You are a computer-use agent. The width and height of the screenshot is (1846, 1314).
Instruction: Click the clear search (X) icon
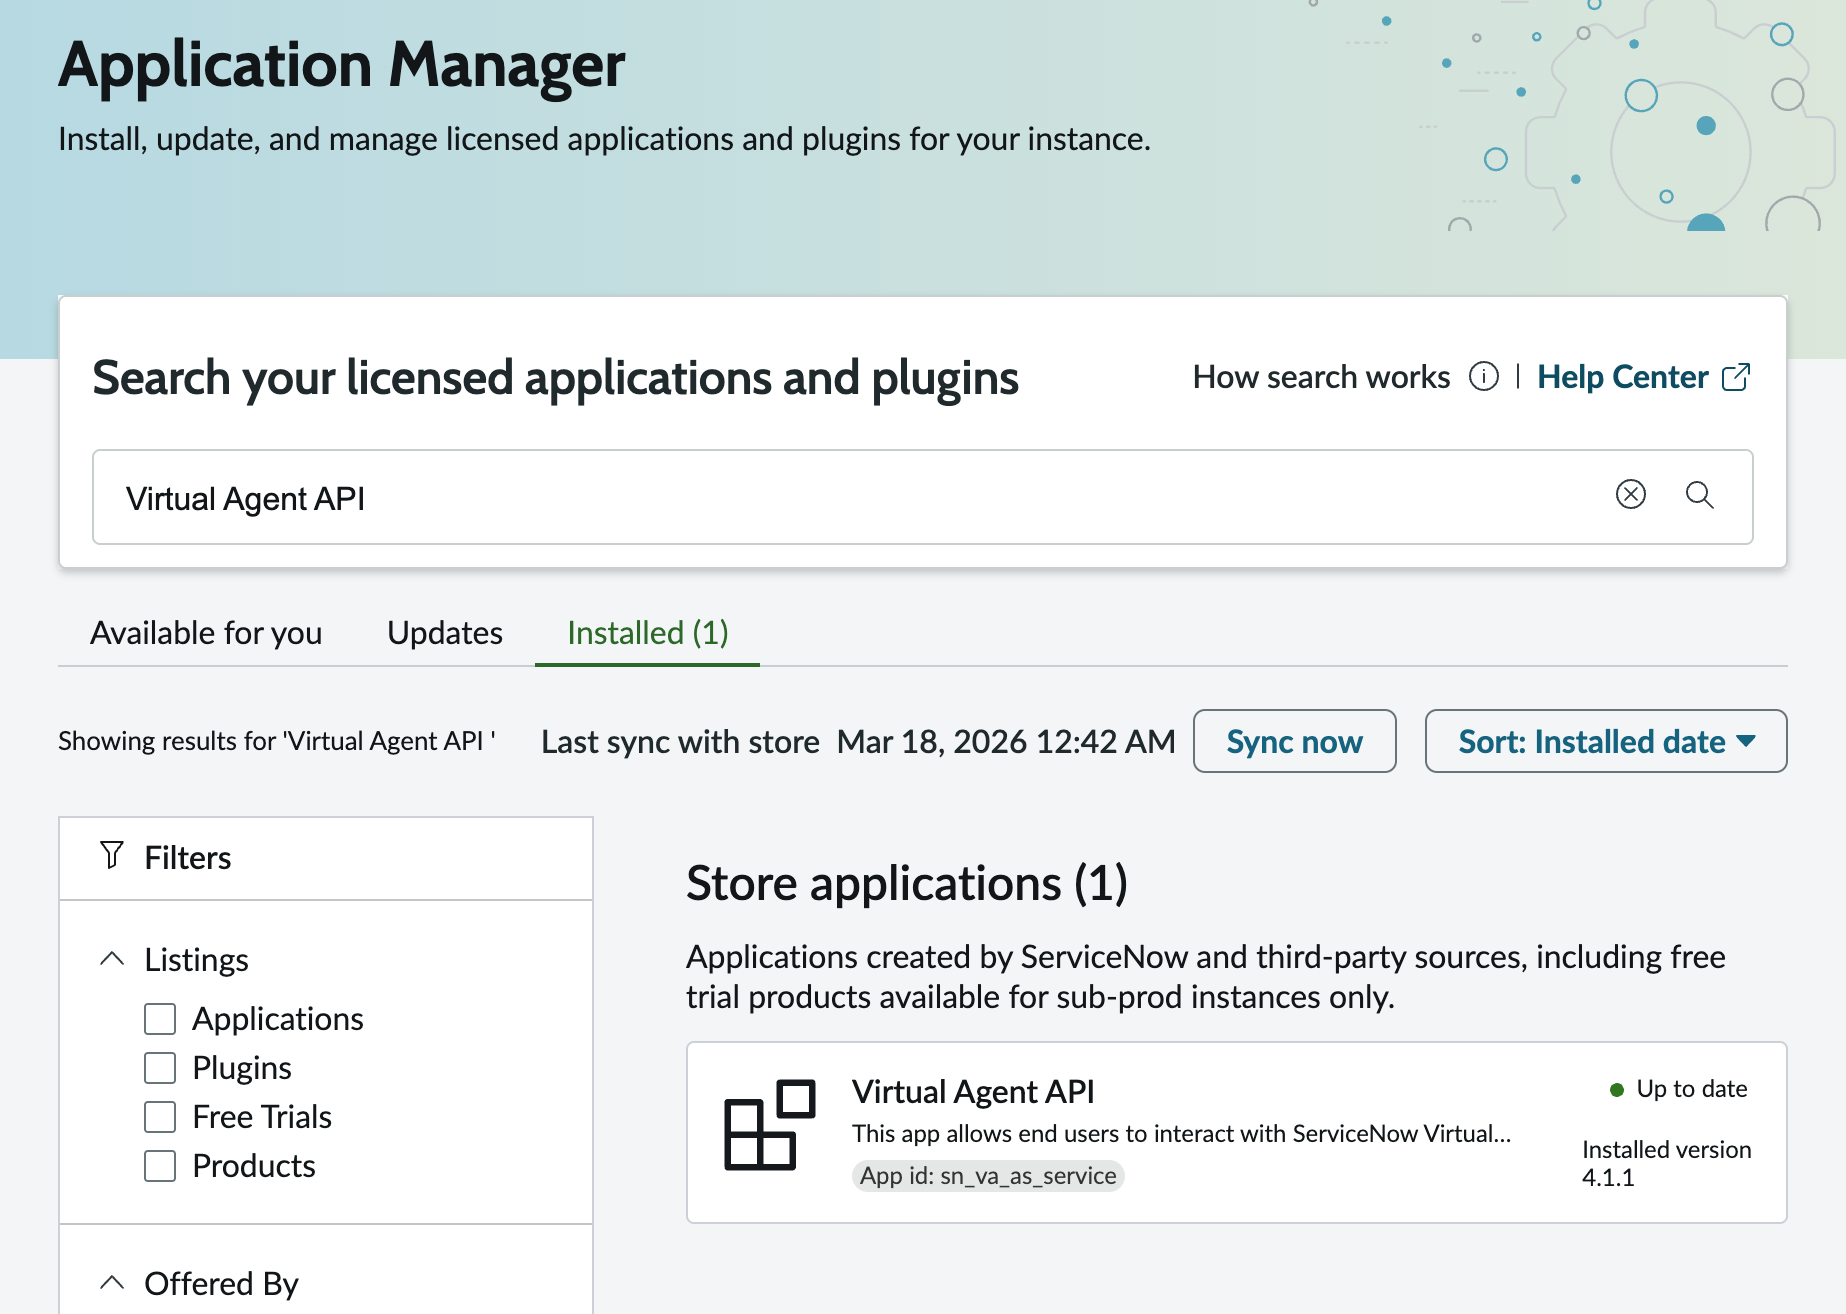pos(1630,494)
